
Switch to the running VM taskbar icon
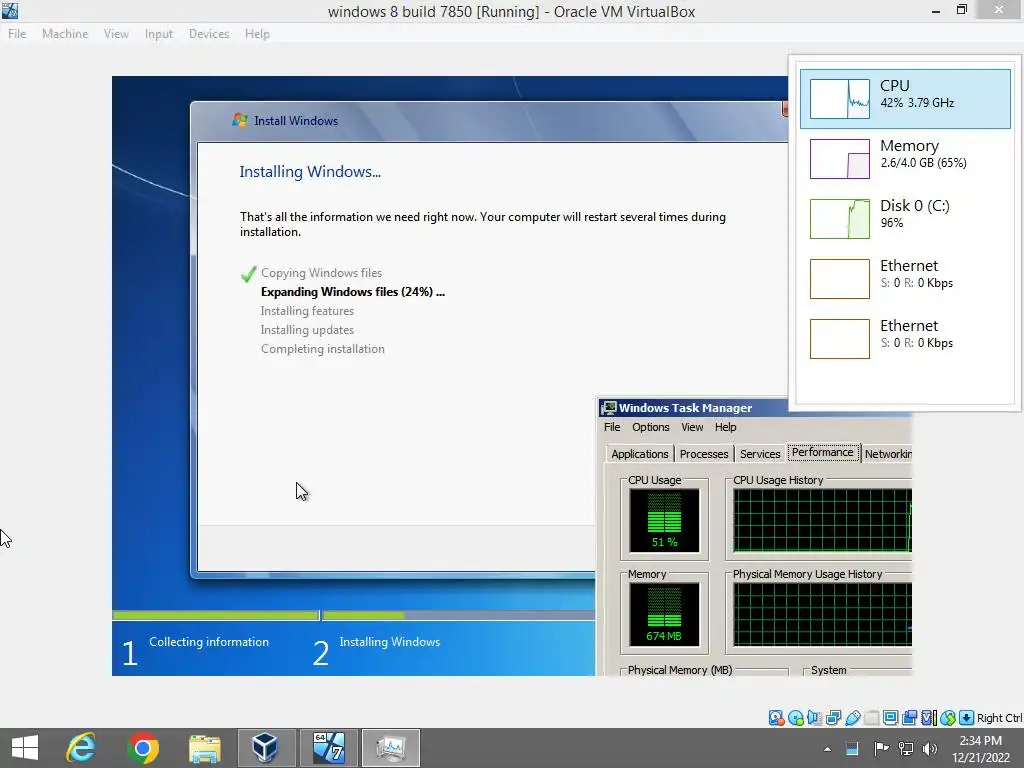[x=328, y=748]
